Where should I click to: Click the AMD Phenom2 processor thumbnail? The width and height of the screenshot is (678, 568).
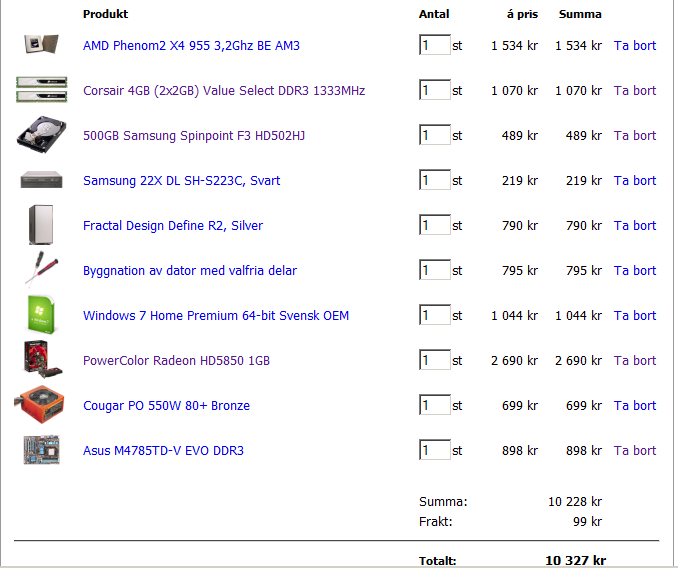pyautogui.click(x=42, y=44)
